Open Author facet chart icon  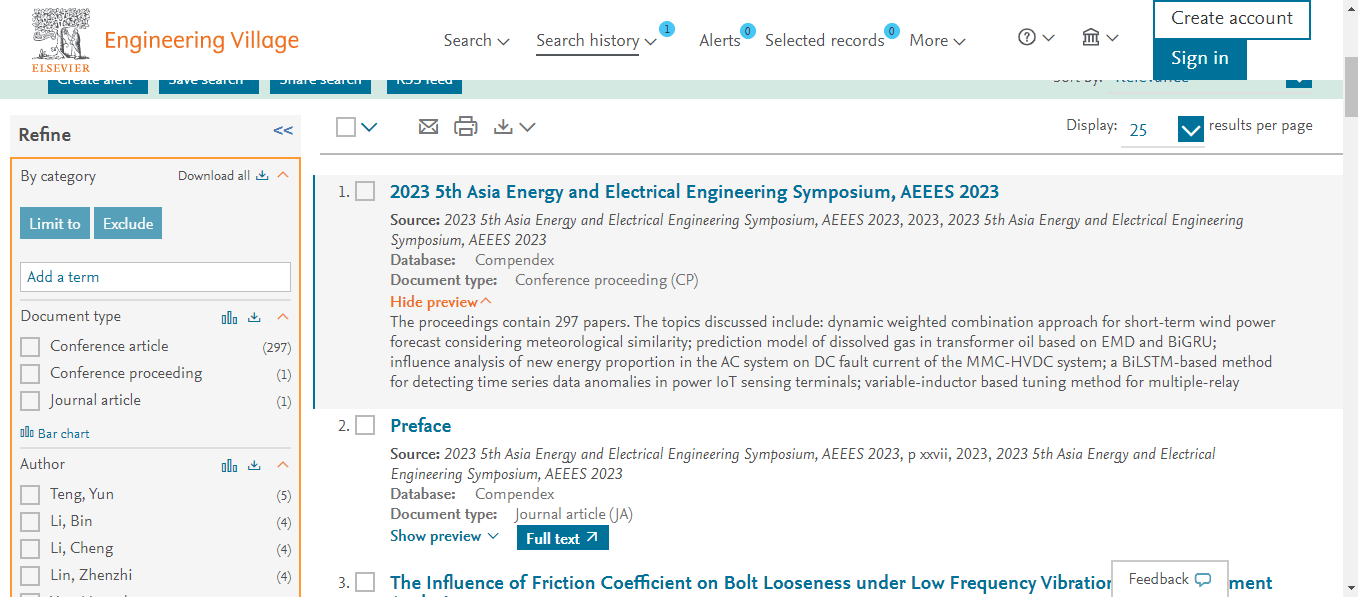coord(230,465)
